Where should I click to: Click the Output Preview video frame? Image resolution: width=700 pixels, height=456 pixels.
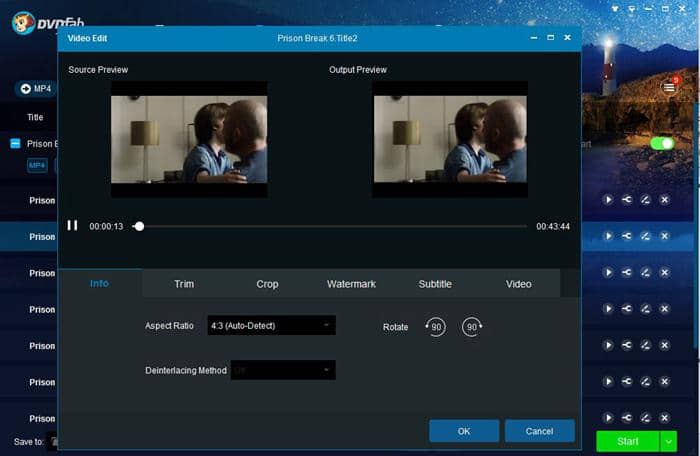450,139
